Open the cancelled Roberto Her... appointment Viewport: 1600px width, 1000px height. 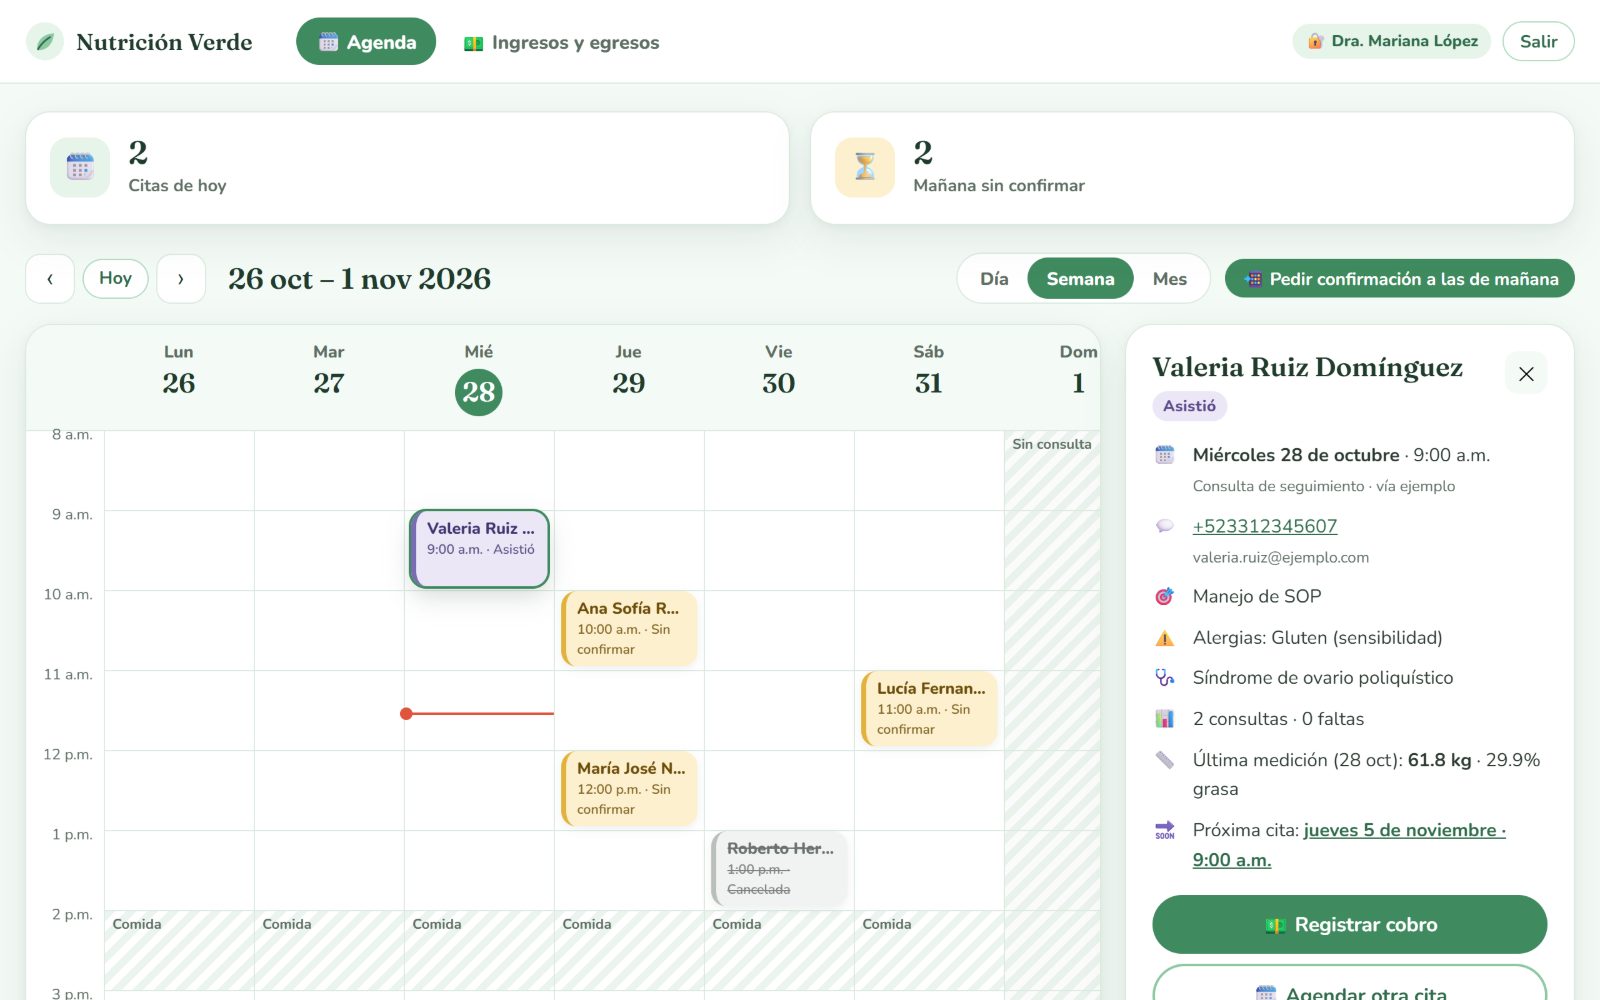[x=779, y=869]
